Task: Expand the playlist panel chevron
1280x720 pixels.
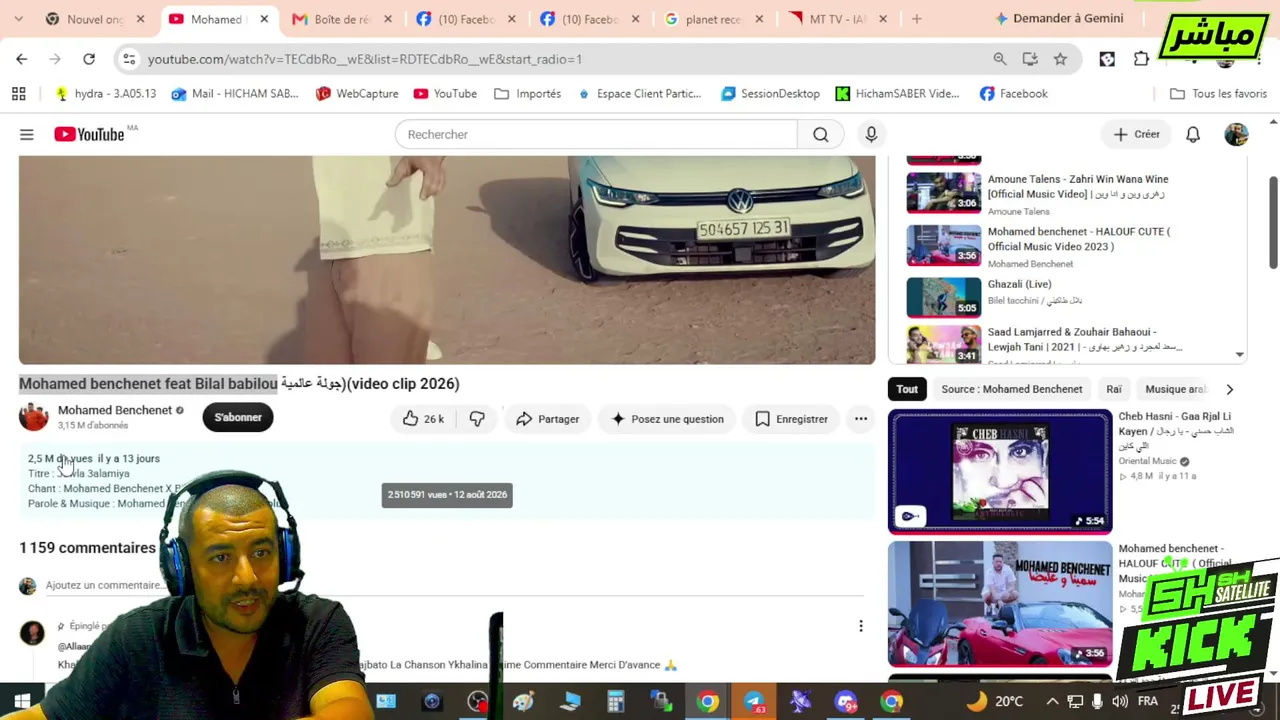Action: (x=1239, y=355)
